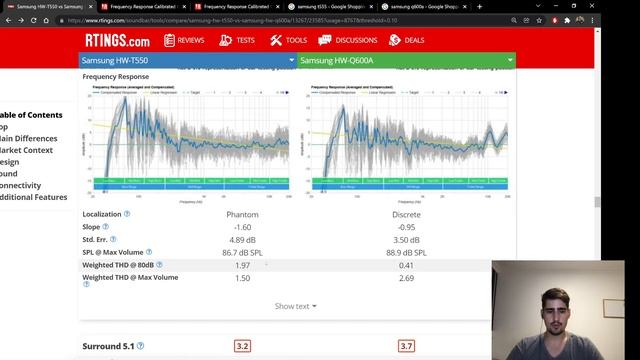Open the Tests menu

tap(237, 40)
